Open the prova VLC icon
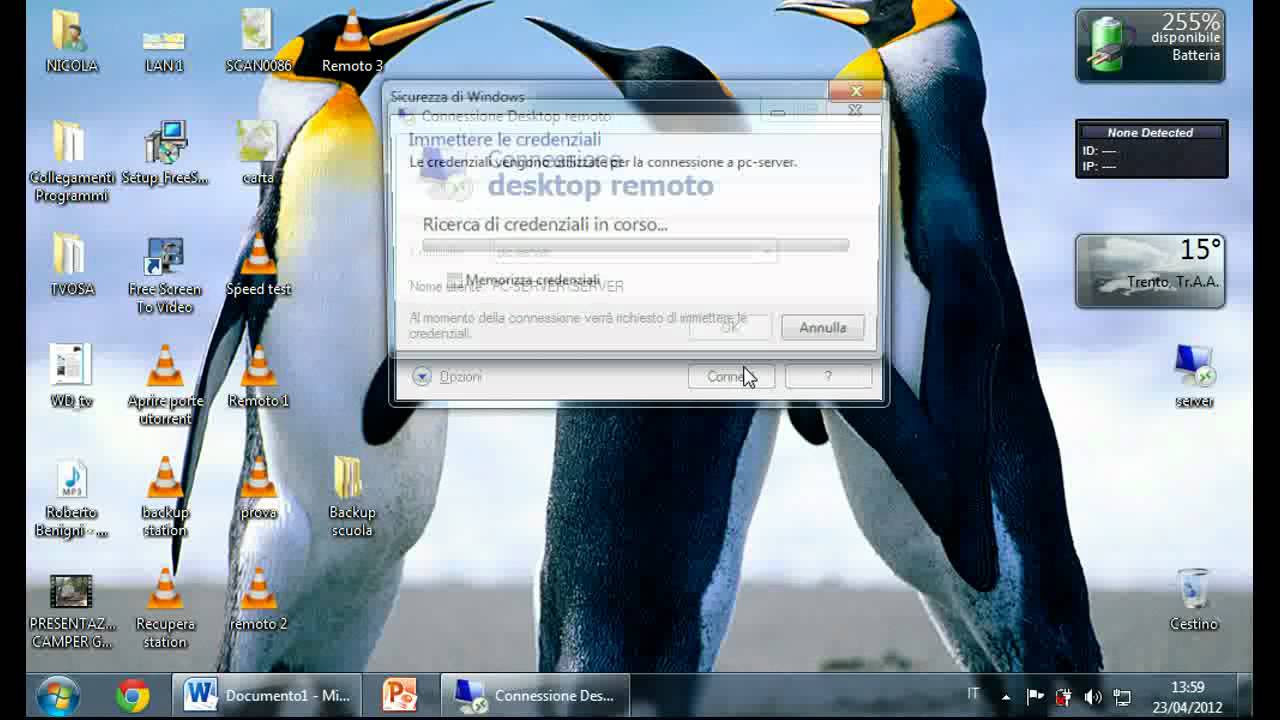The height and width of the screenshot is (720, 1280). [x=258, y=489]
